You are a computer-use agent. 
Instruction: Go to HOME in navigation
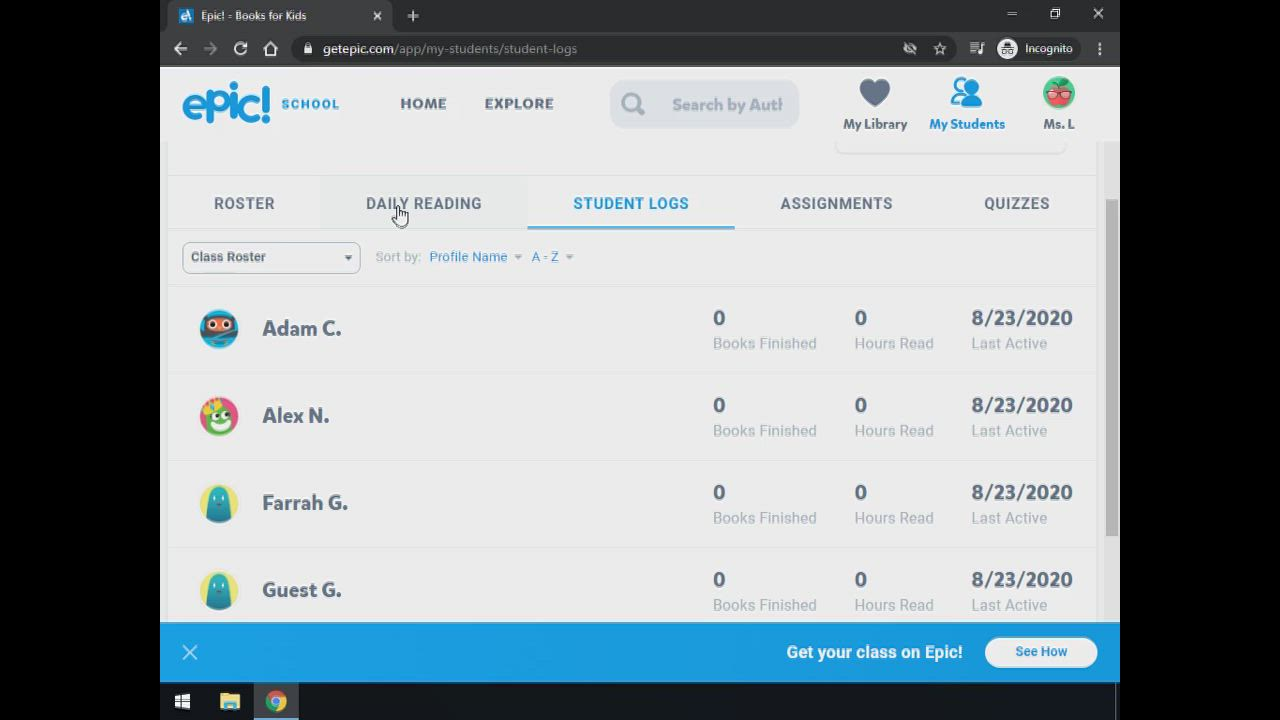423,103
